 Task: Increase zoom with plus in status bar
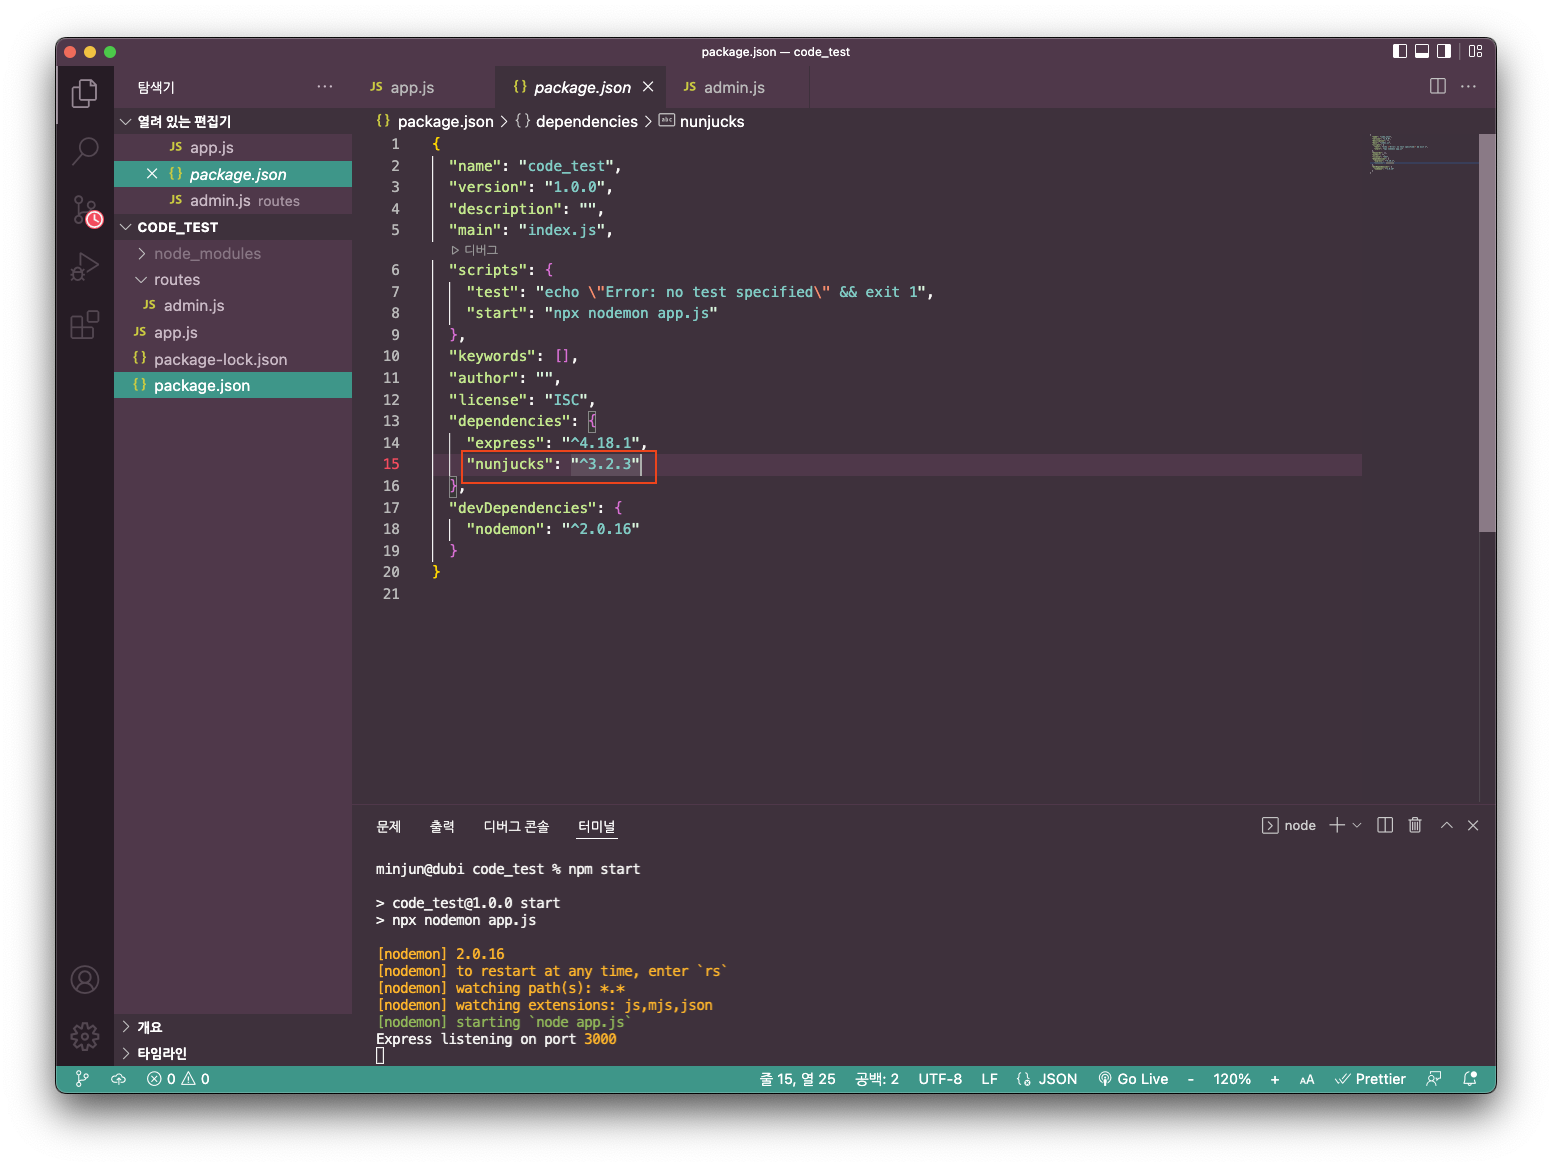[1275, 1079]
